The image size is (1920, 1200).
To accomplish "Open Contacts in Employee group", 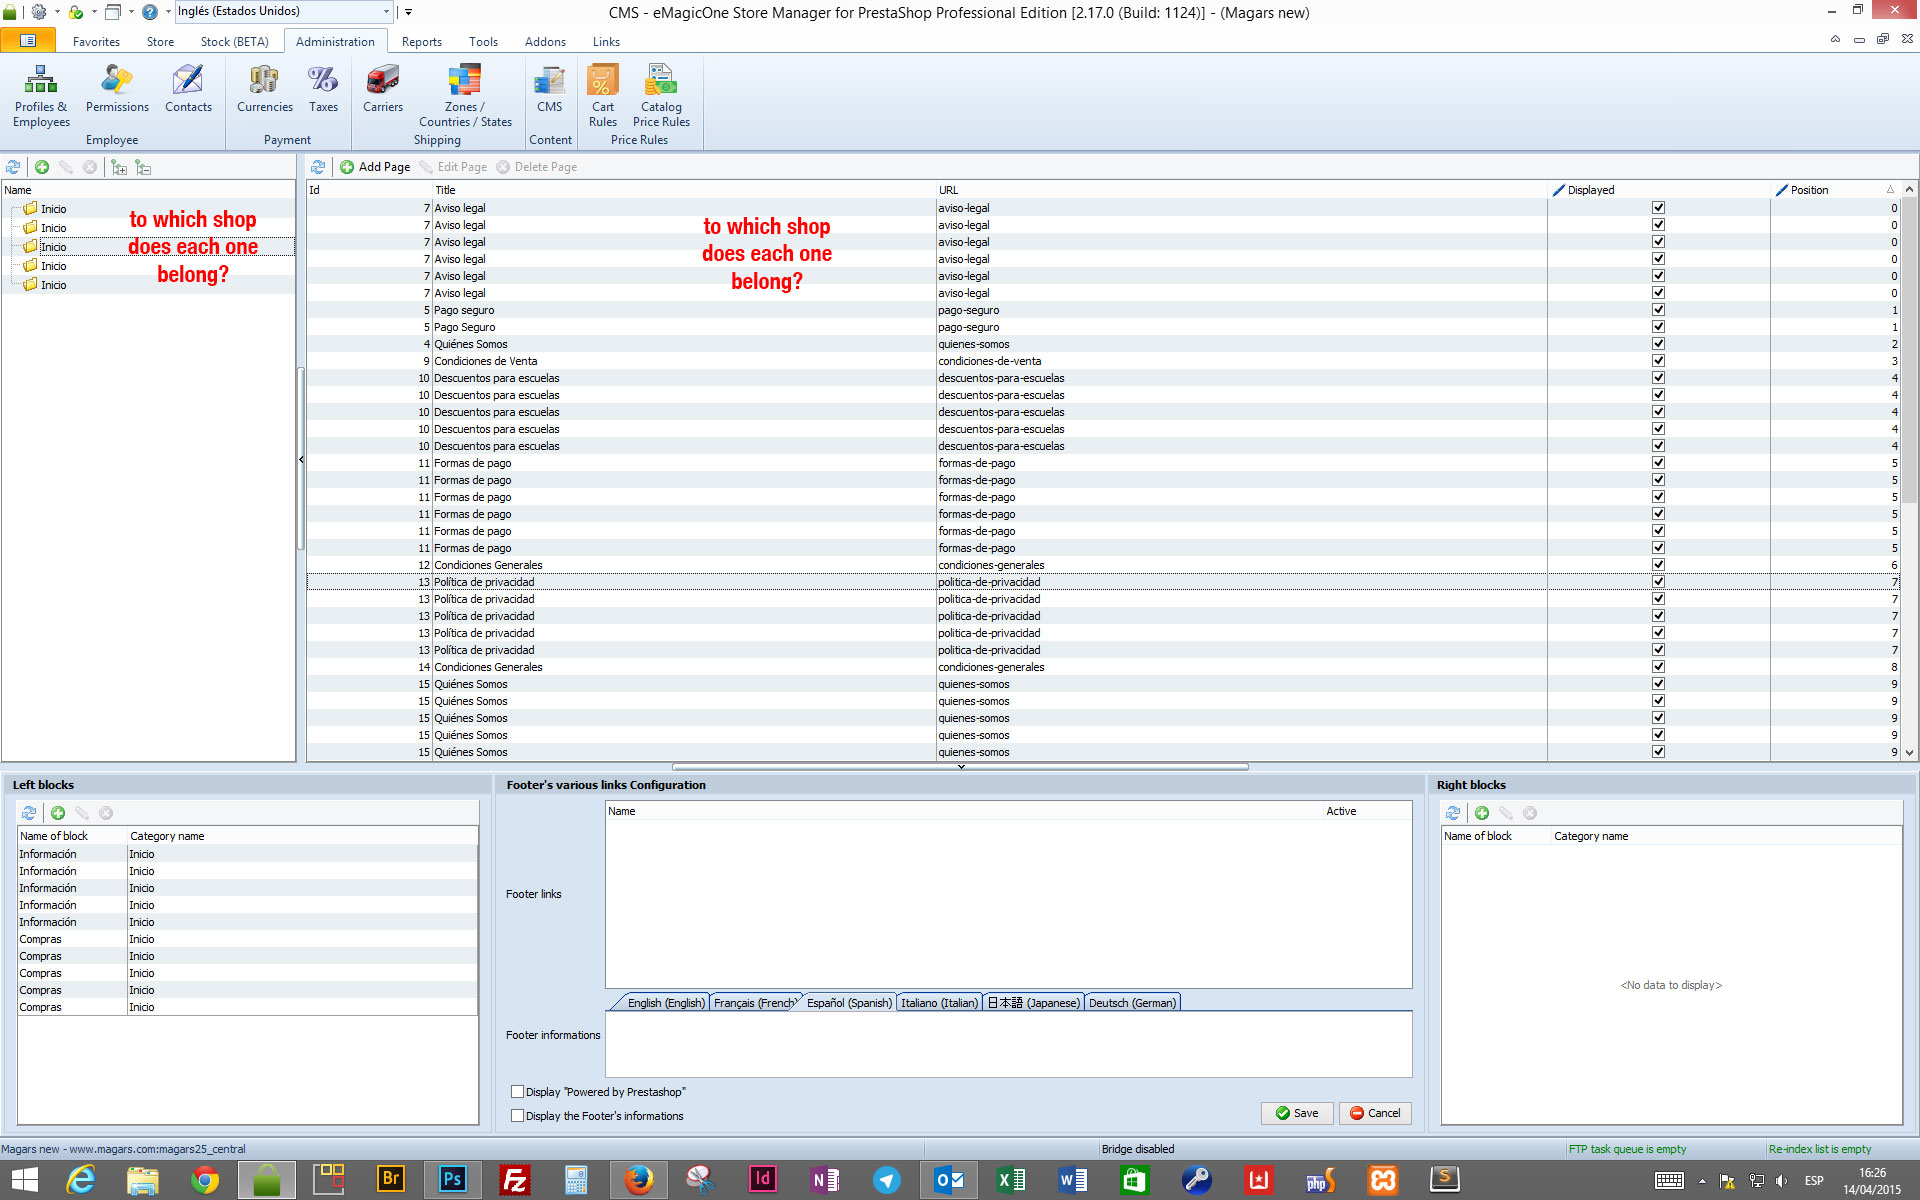I will click(x=188, y=89).
